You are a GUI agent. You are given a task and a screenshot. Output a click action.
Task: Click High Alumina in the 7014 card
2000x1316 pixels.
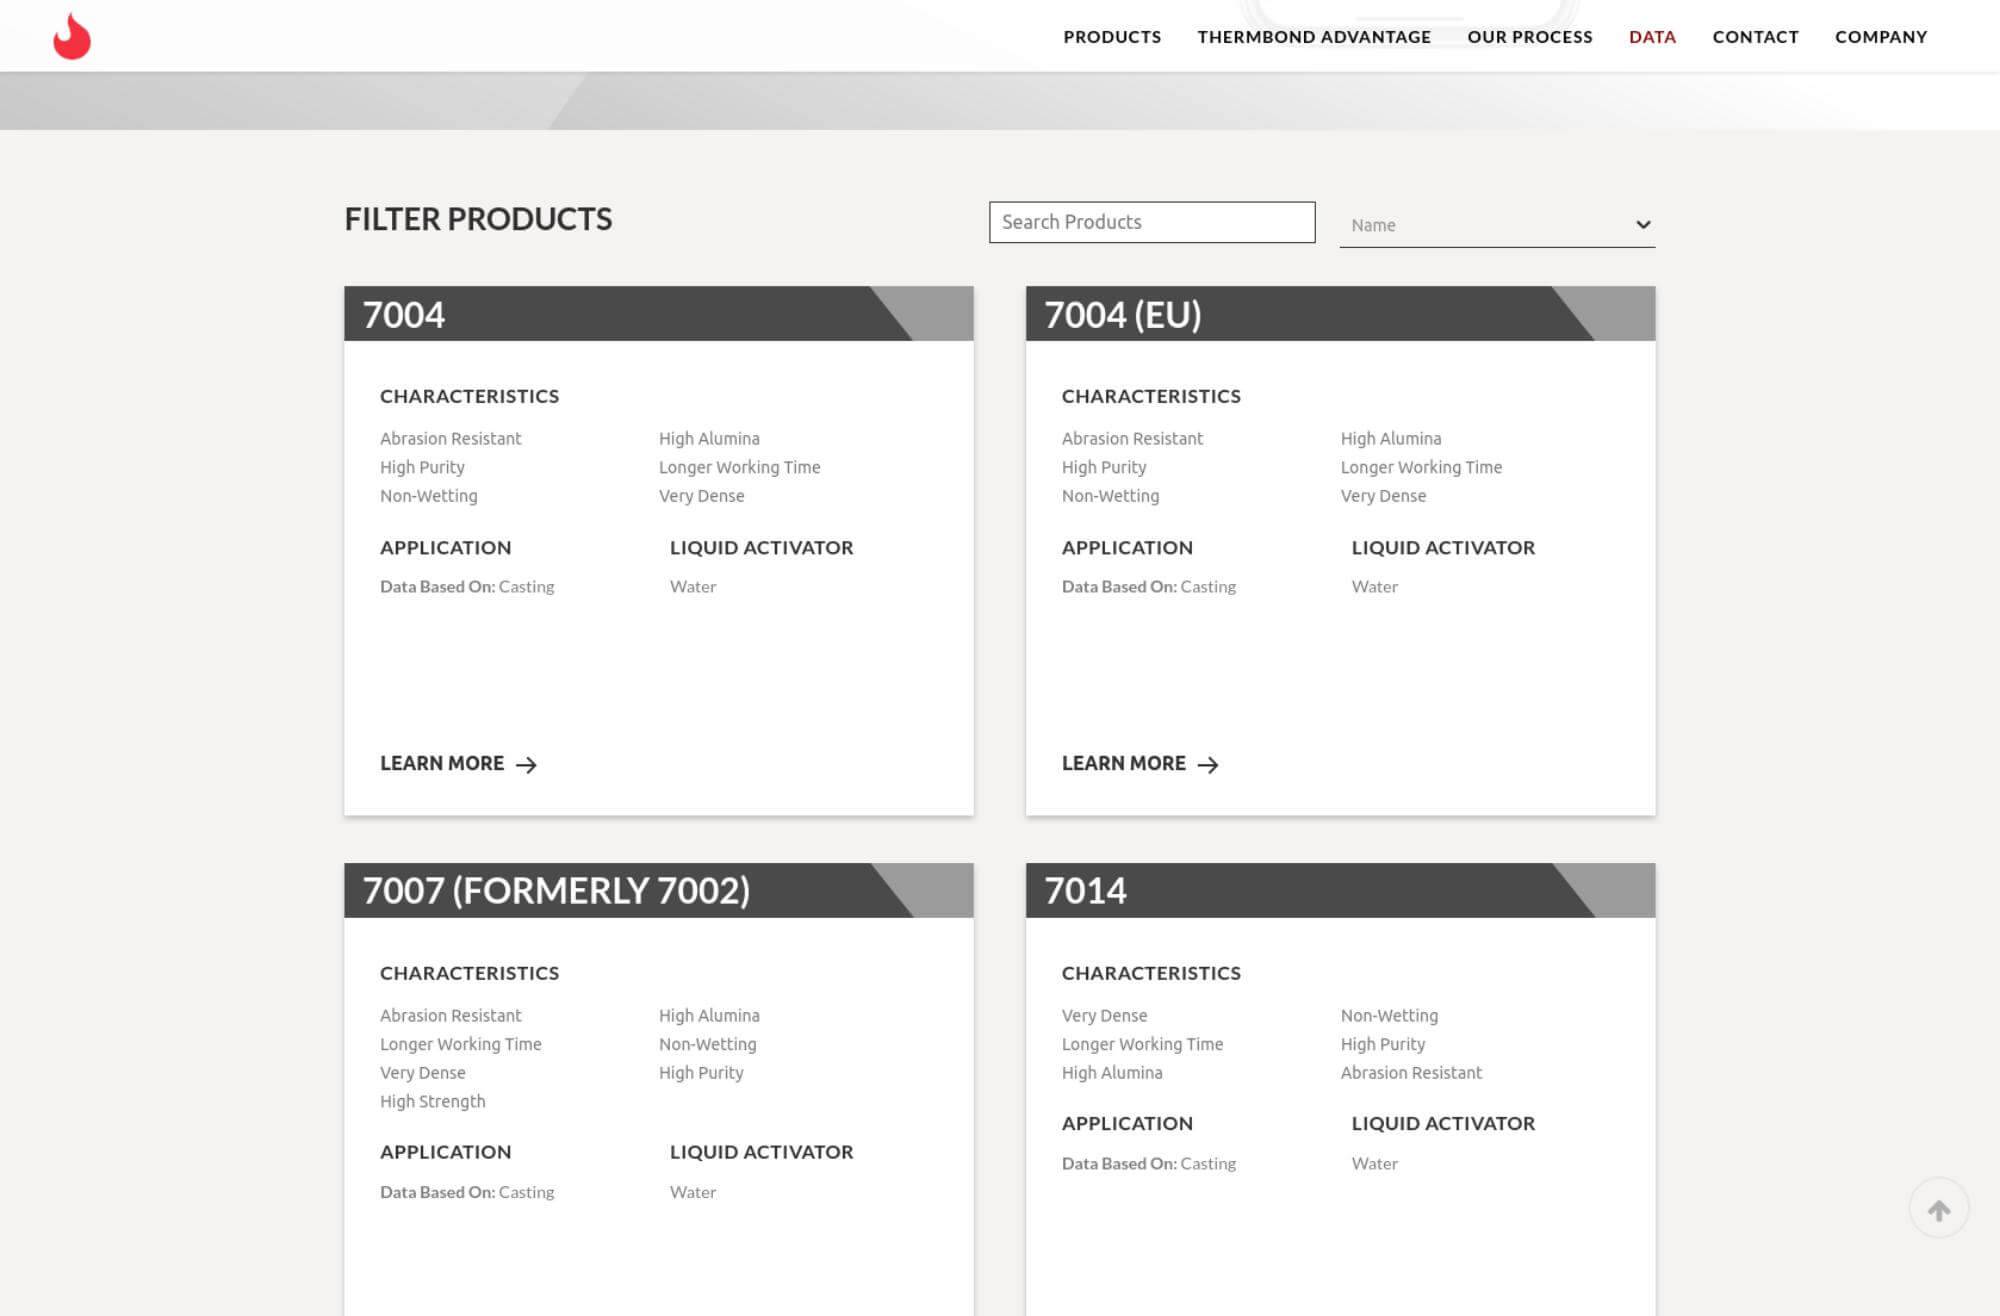1112,1073
